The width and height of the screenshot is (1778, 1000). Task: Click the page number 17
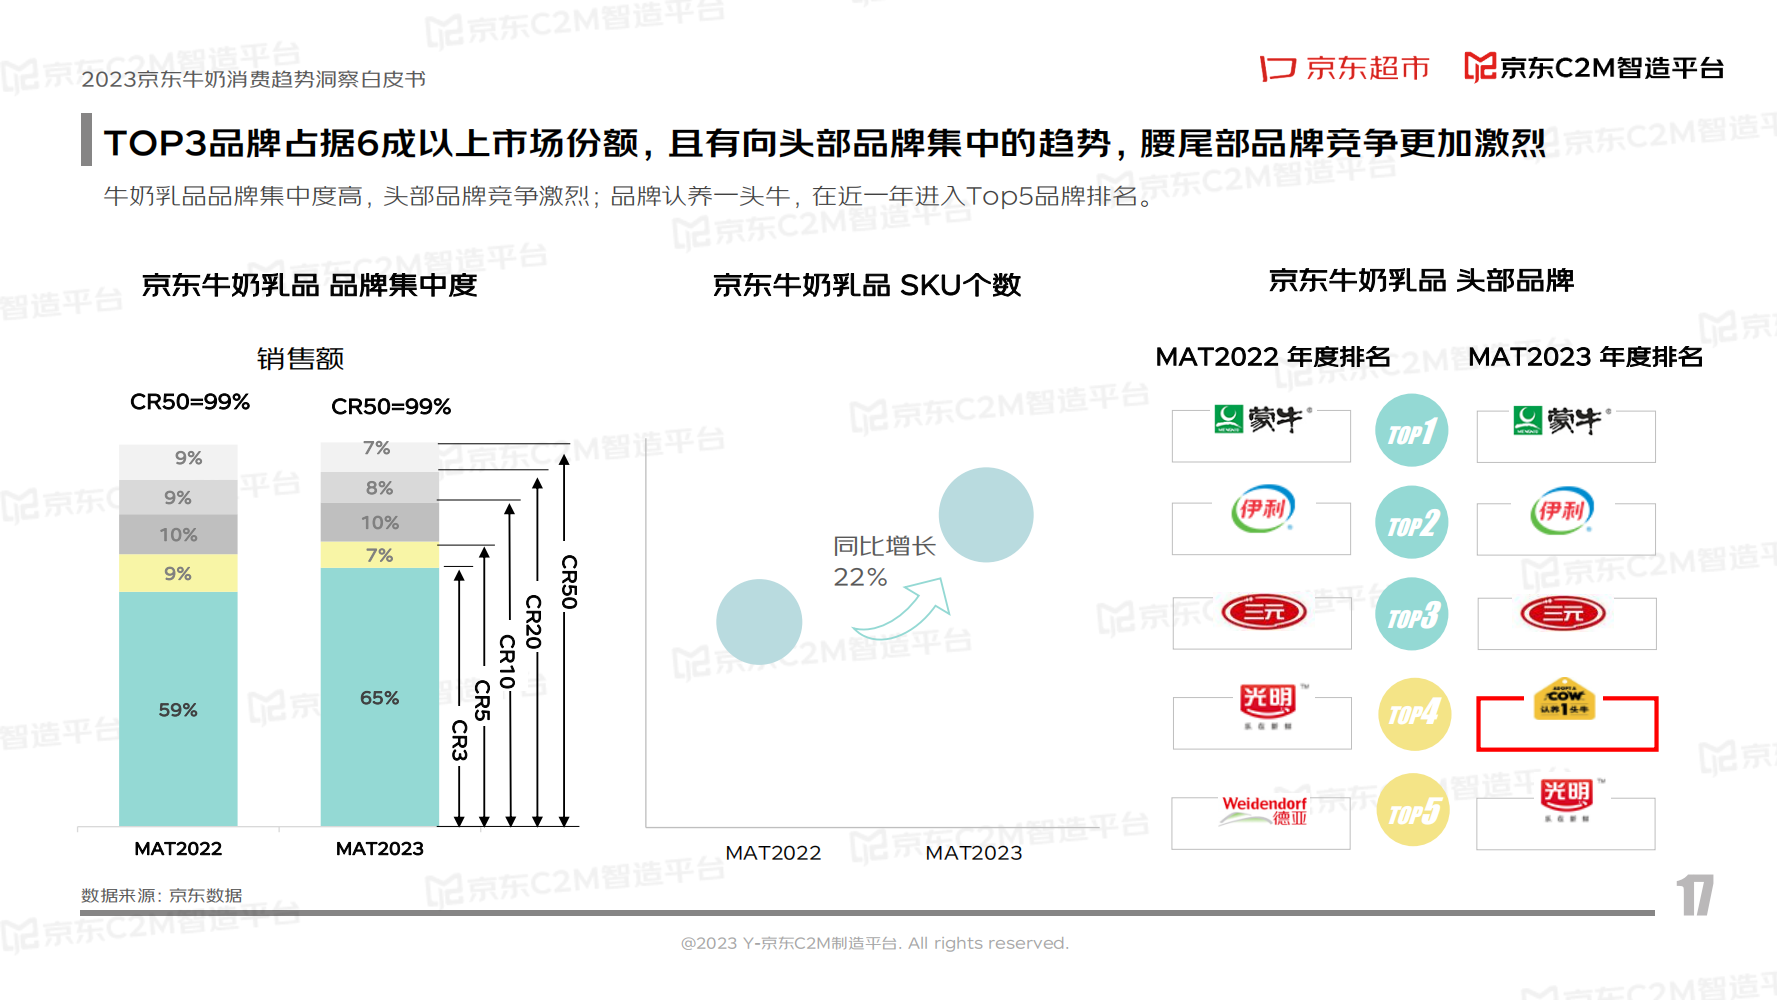tap(1694, 896)
